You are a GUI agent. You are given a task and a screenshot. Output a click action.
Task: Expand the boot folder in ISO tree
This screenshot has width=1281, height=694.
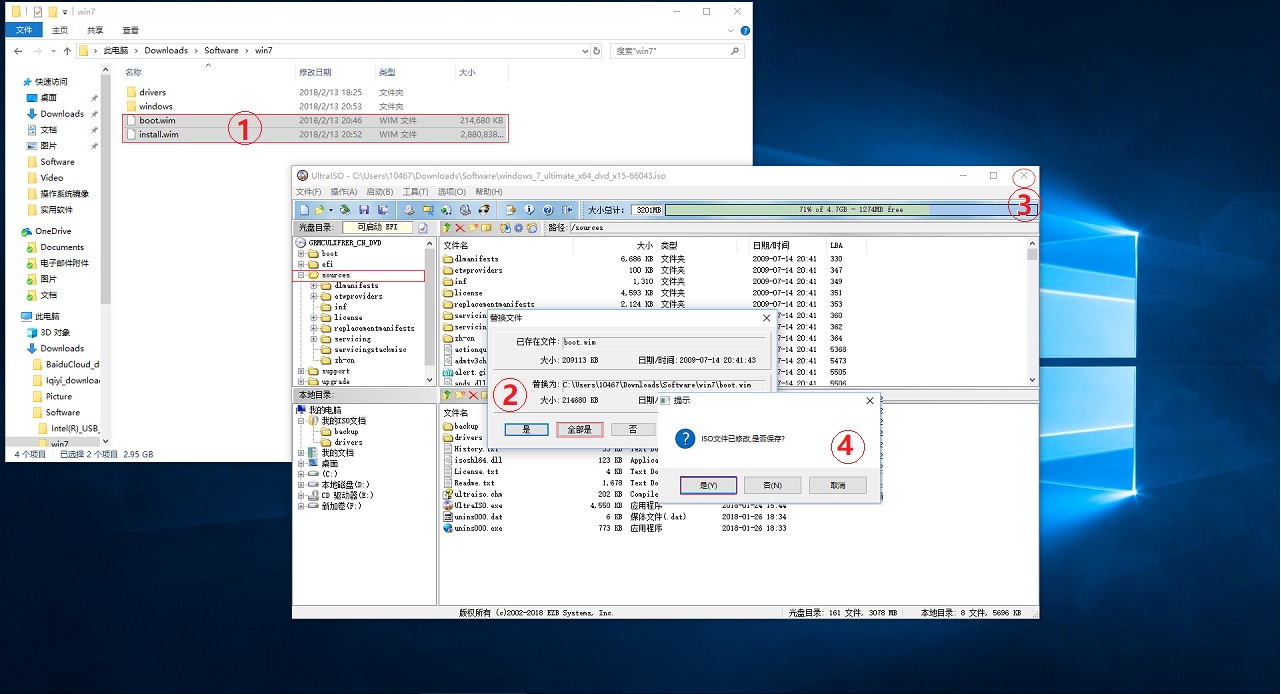[300, 253]
